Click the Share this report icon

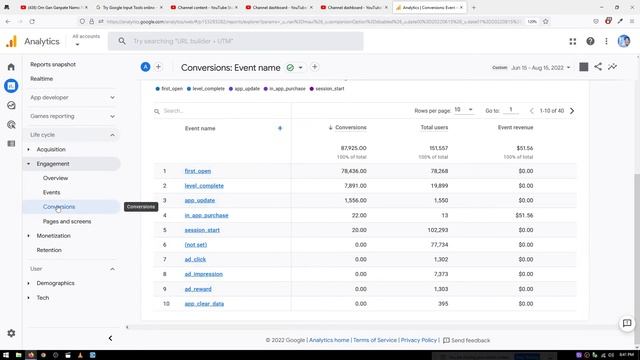598,67
